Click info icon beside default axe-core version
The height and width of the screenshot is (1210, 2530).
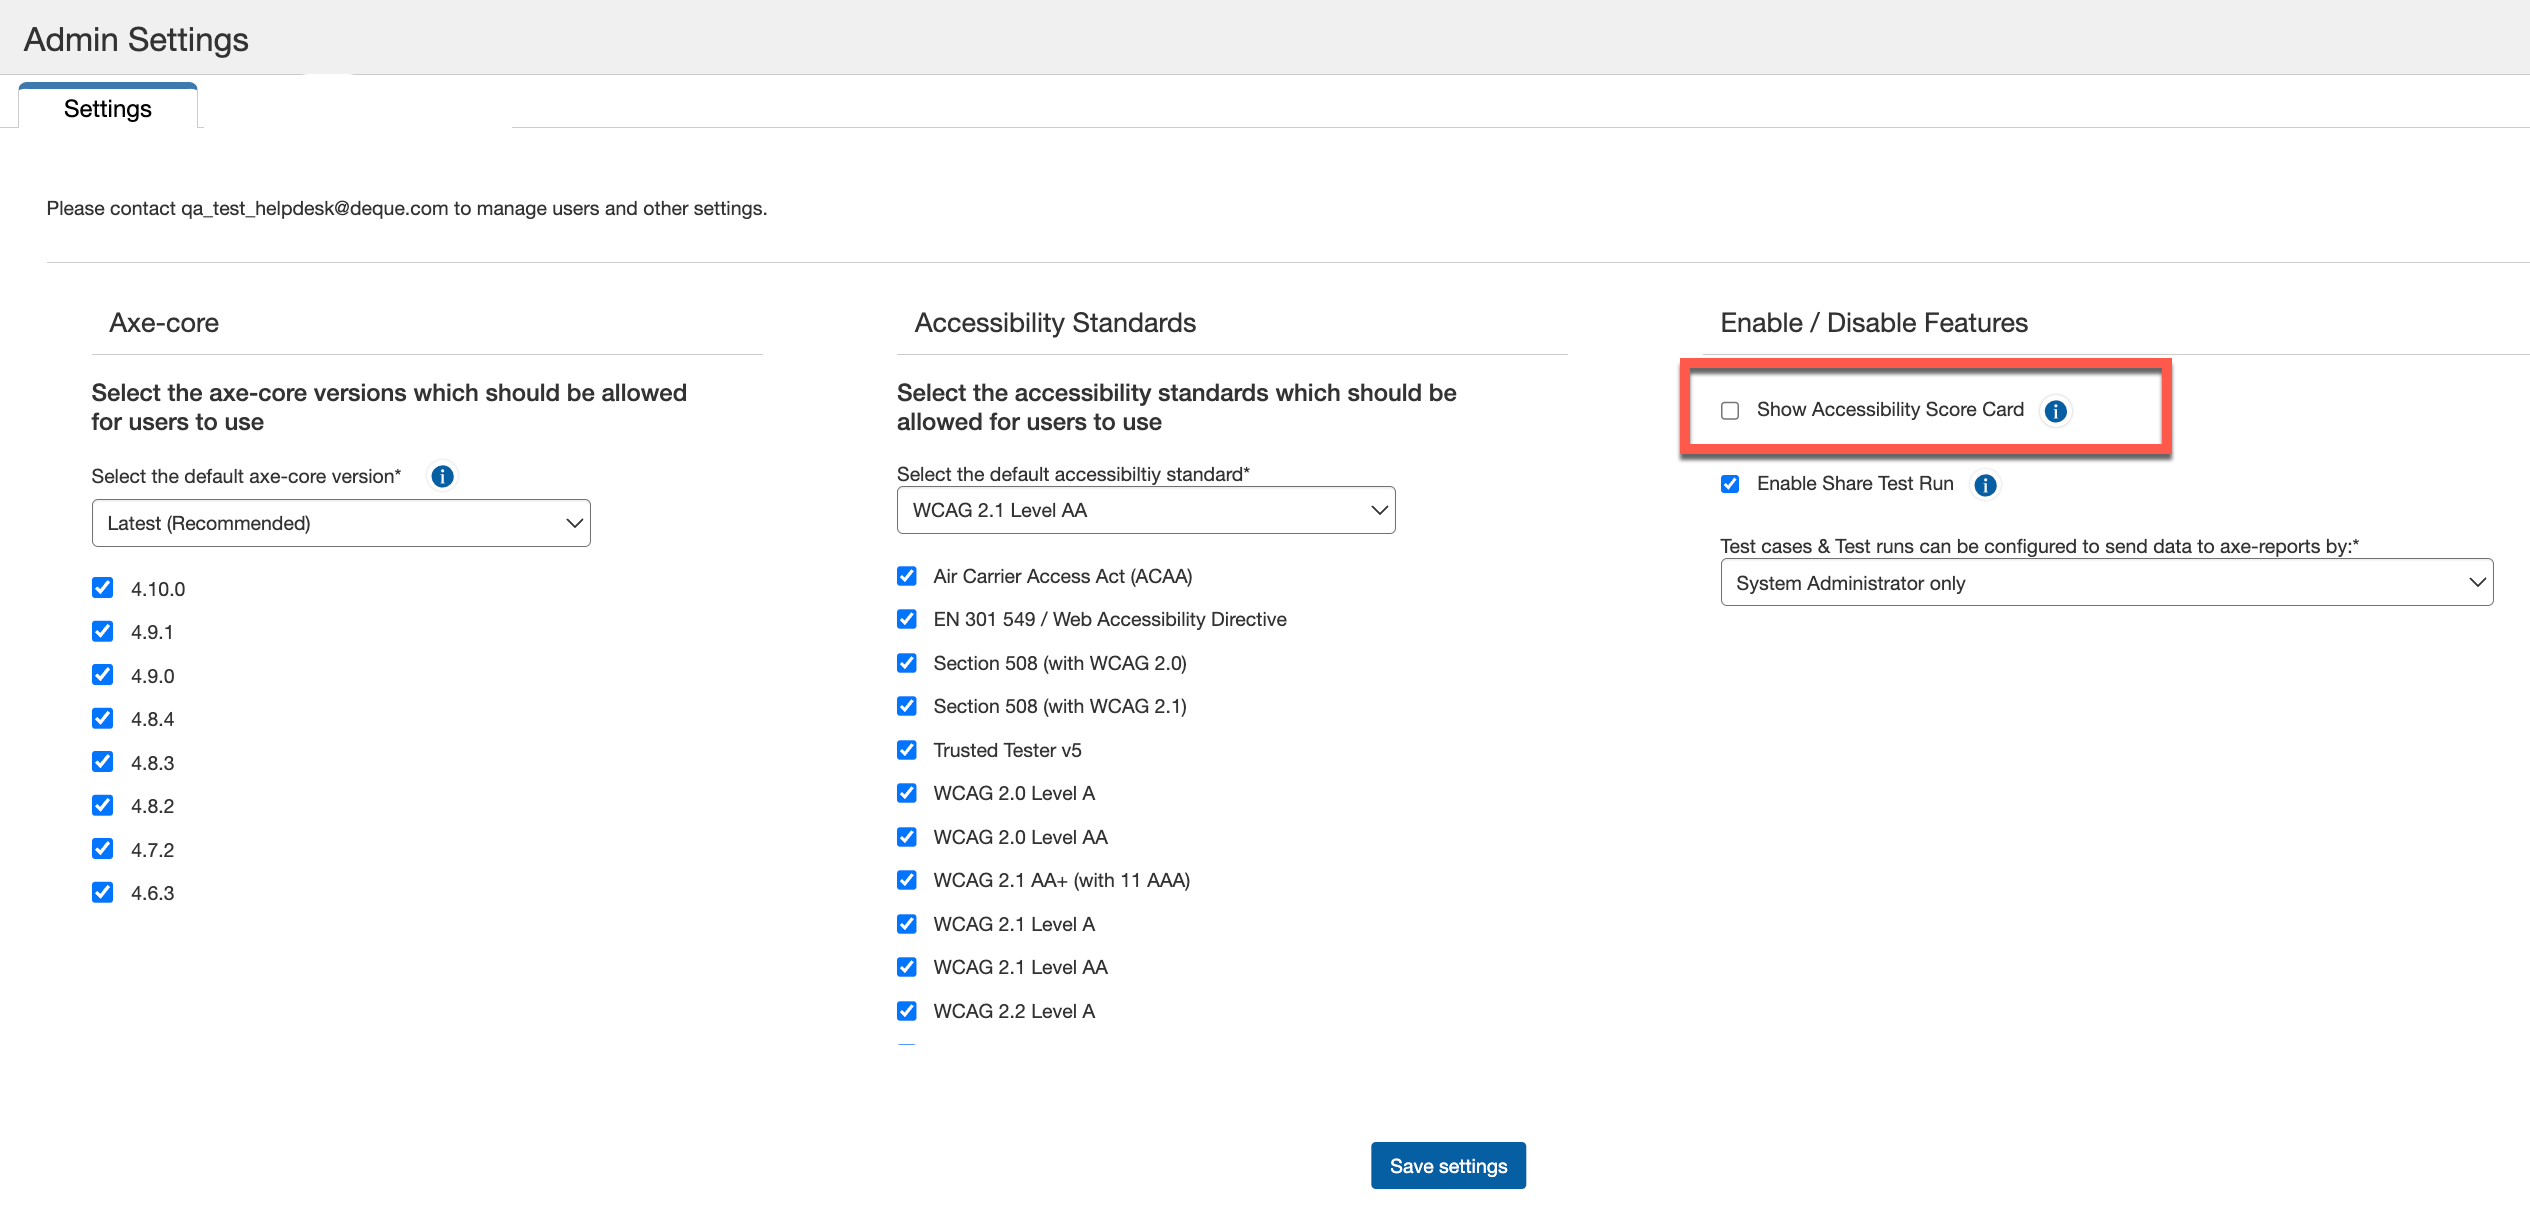click(x=442, y=476)
